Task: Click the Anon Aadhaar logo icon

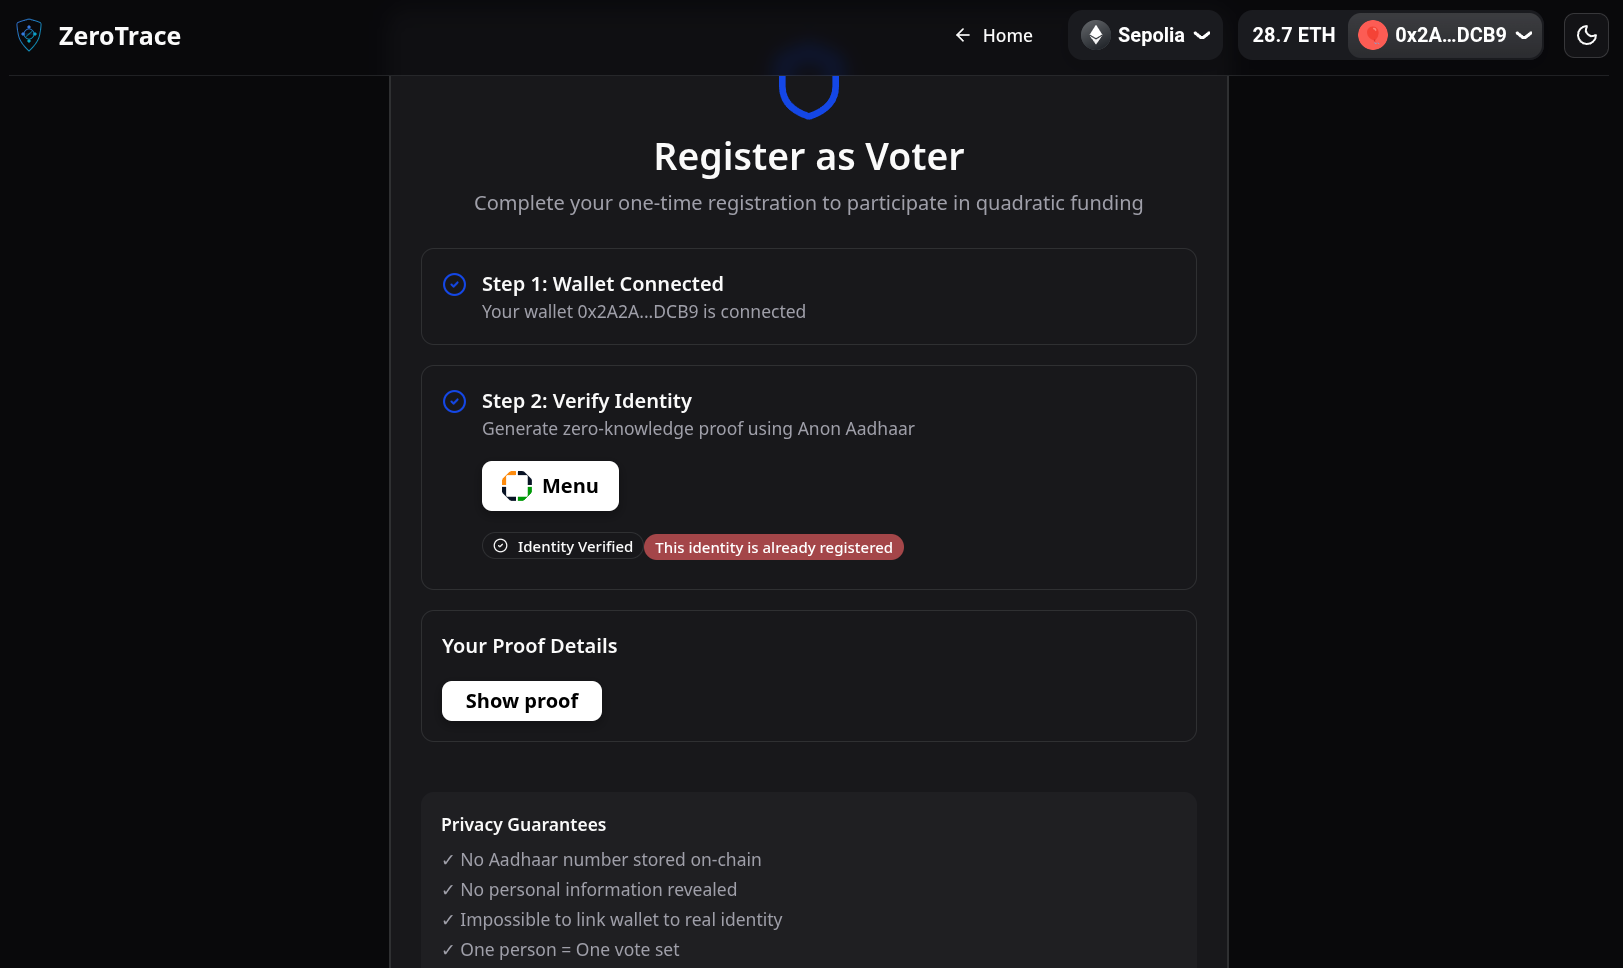Action: pyautogui.click(x=517, y=486)
